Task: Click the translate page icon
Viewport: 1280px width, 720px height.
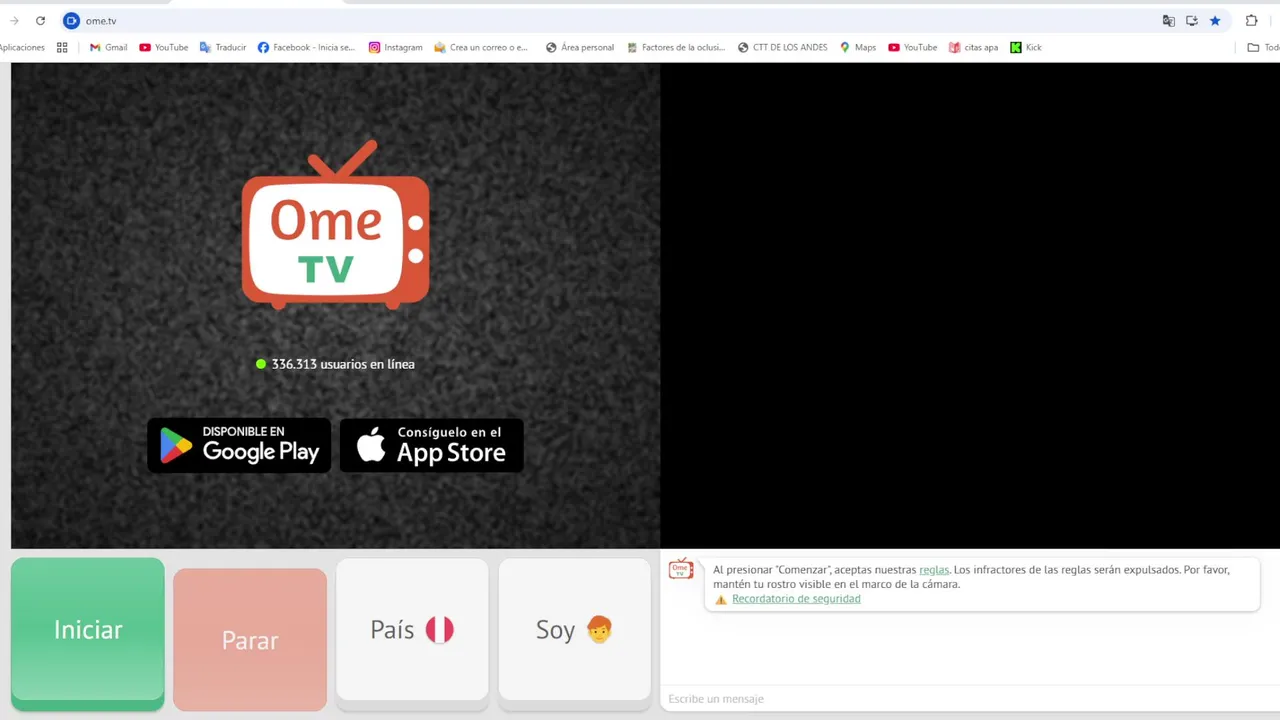Action: (1168, 20)
